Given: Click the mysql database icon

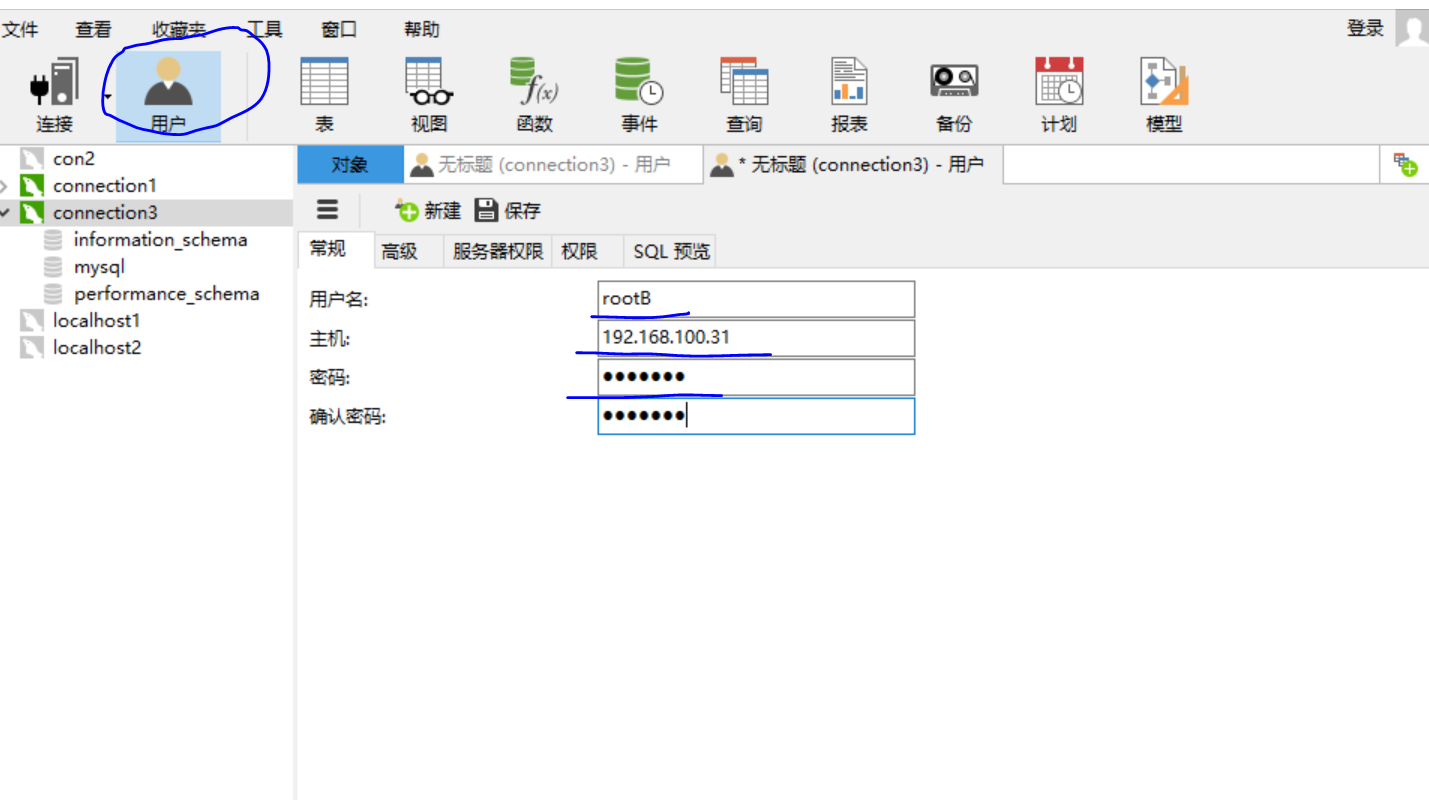Looking at the screenshot, I should pyautogui.click(x=54, y=267).
